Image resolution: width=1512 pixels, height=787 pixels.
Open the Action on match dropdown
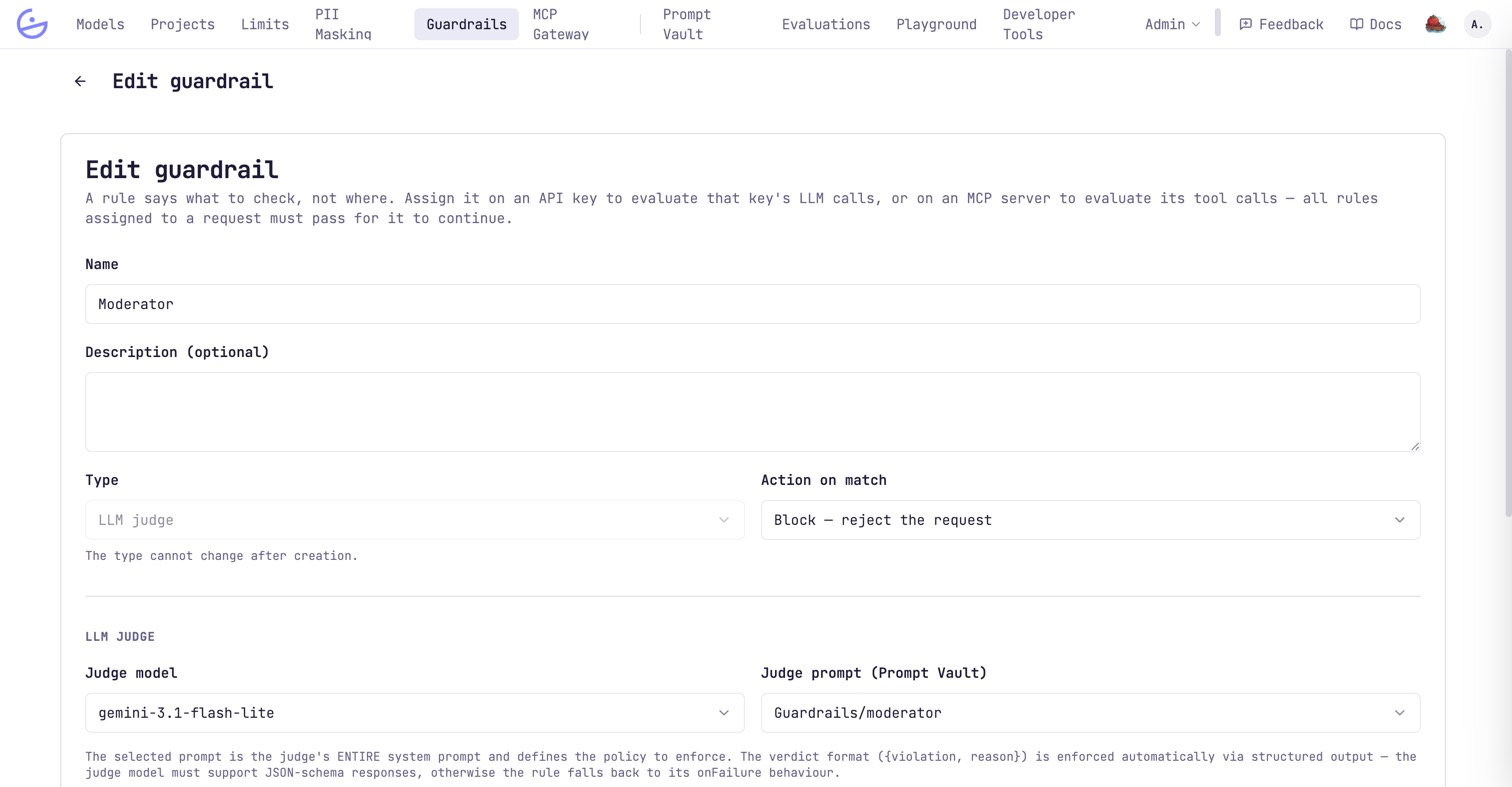pos(1090,520)
